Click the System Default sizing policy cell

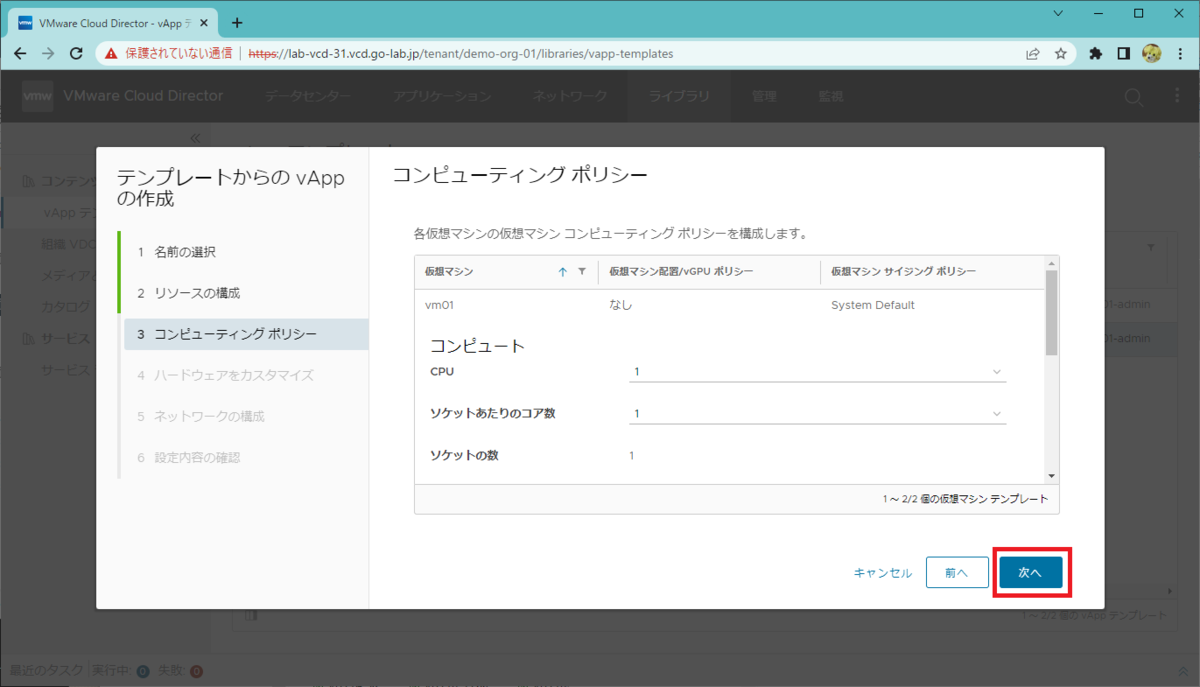(873, 305)
